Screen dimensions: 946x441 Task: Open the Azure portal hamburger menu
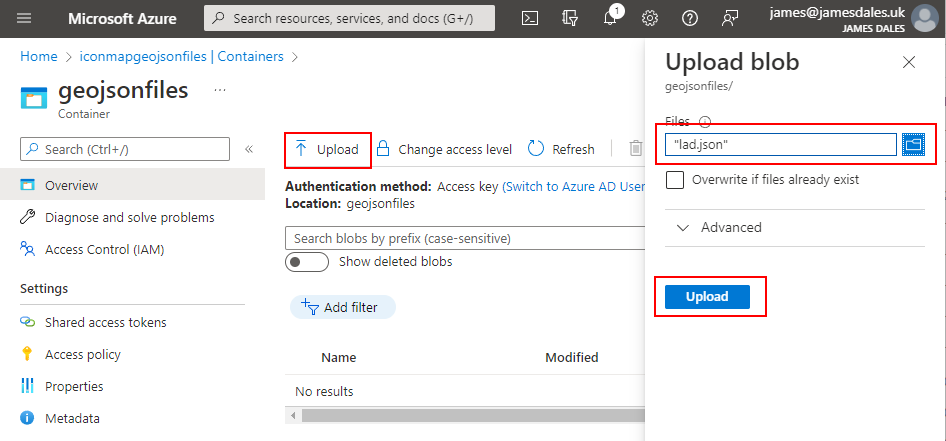coord(24,18)
